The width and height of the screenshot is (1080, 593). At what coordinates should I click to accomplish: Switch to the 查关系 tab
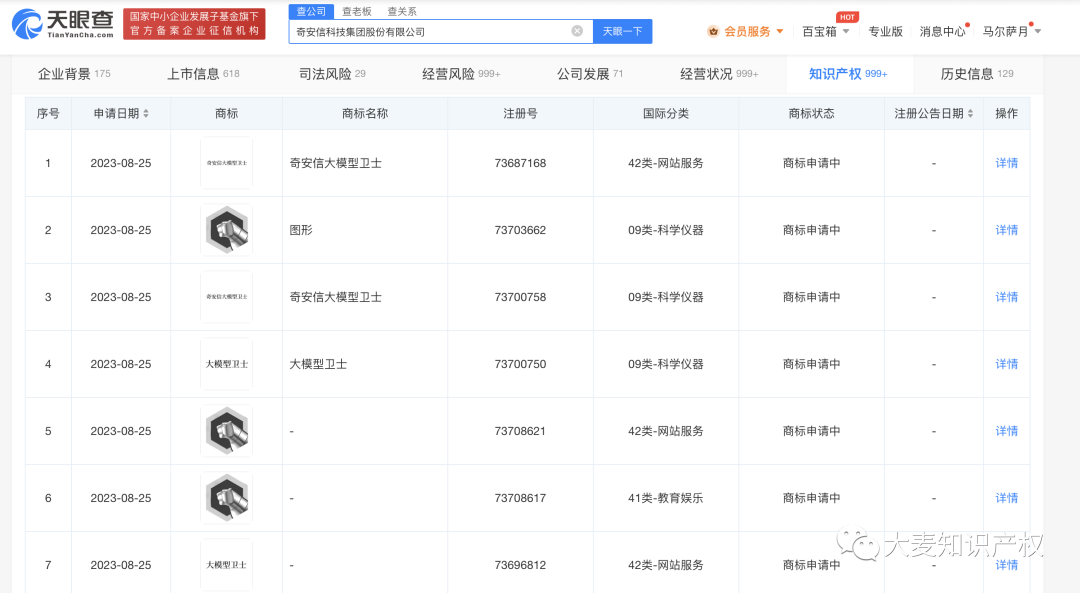pos(401,11)
